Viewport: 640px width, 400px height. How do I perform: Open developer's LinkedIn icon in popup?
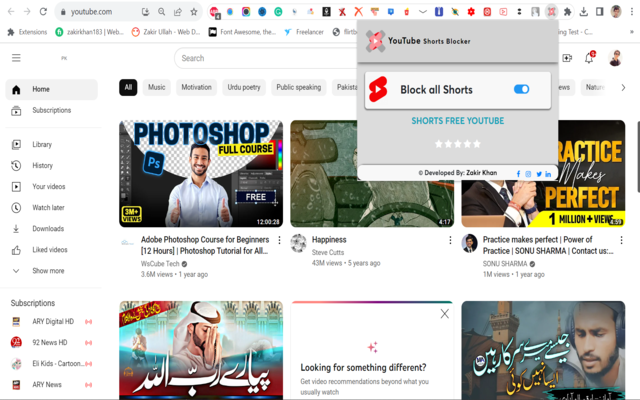point(548,174)
